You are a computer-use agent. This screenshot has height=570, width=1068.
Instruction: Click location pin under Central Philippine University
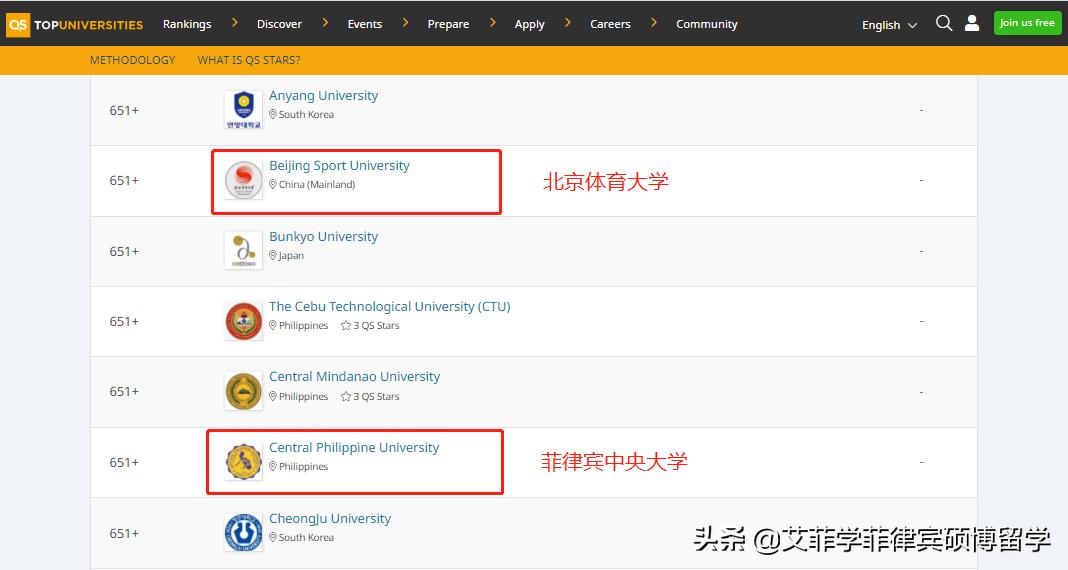click(x=273, y=466)
